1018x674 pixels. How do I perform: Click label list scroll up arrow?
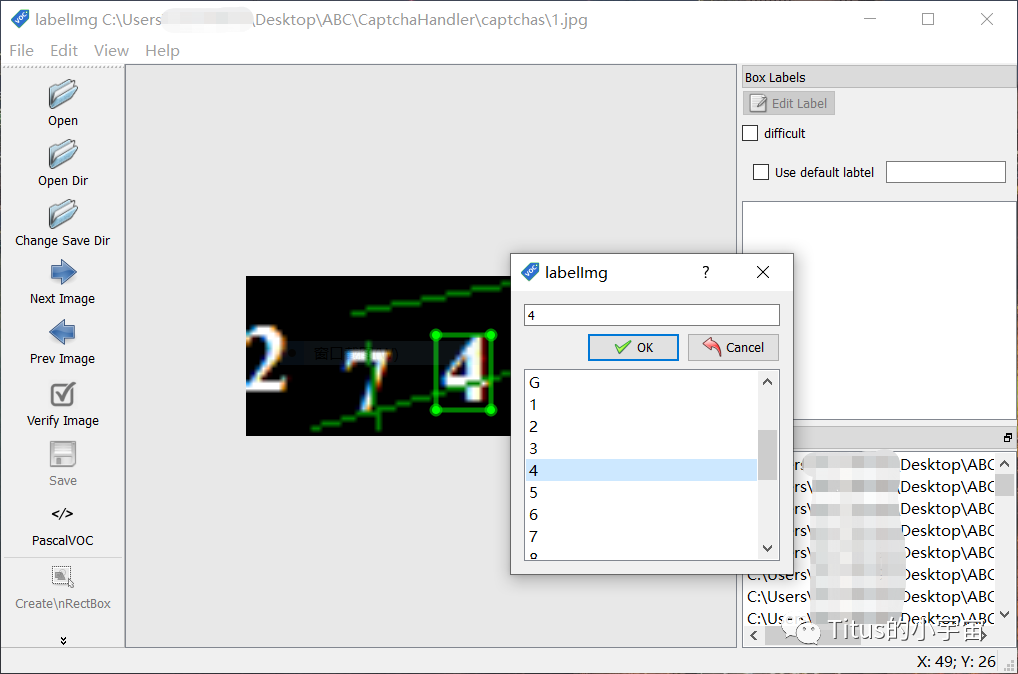click(767, 382)
